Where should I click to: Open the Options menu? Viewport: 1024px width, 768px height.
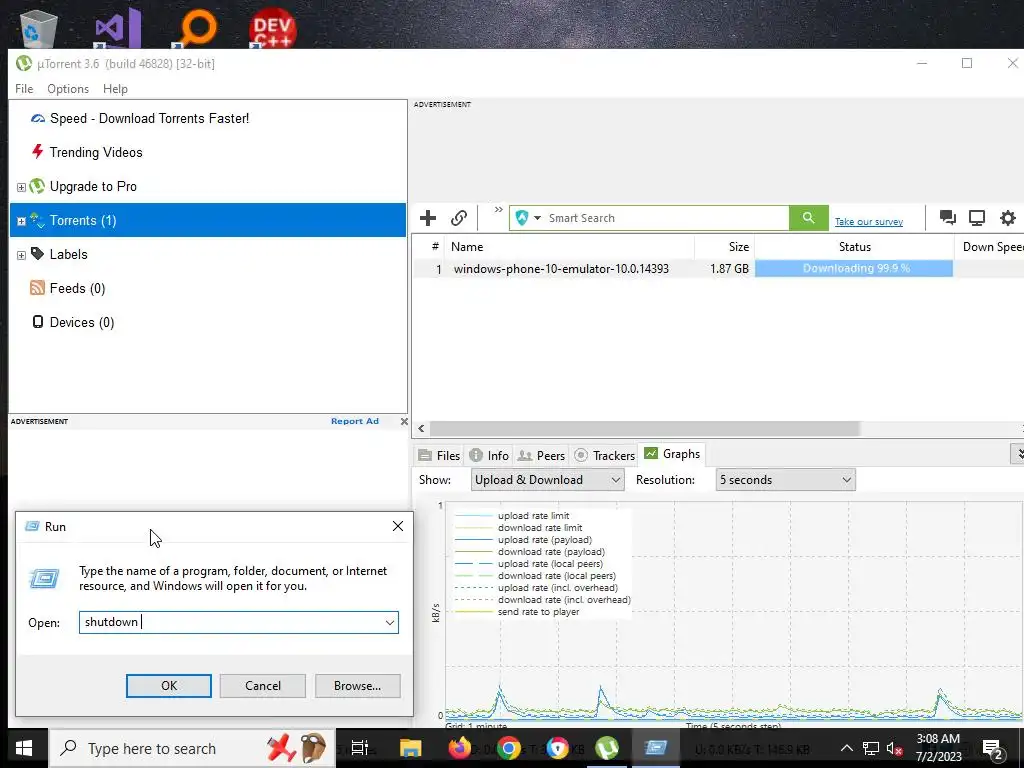click(68, 89)
